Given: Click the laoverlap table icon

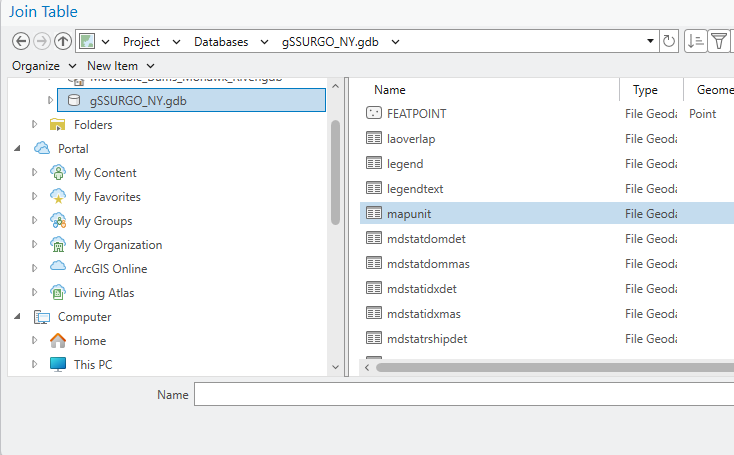Looking at the screenshot, I should click(x=374, y=138).
